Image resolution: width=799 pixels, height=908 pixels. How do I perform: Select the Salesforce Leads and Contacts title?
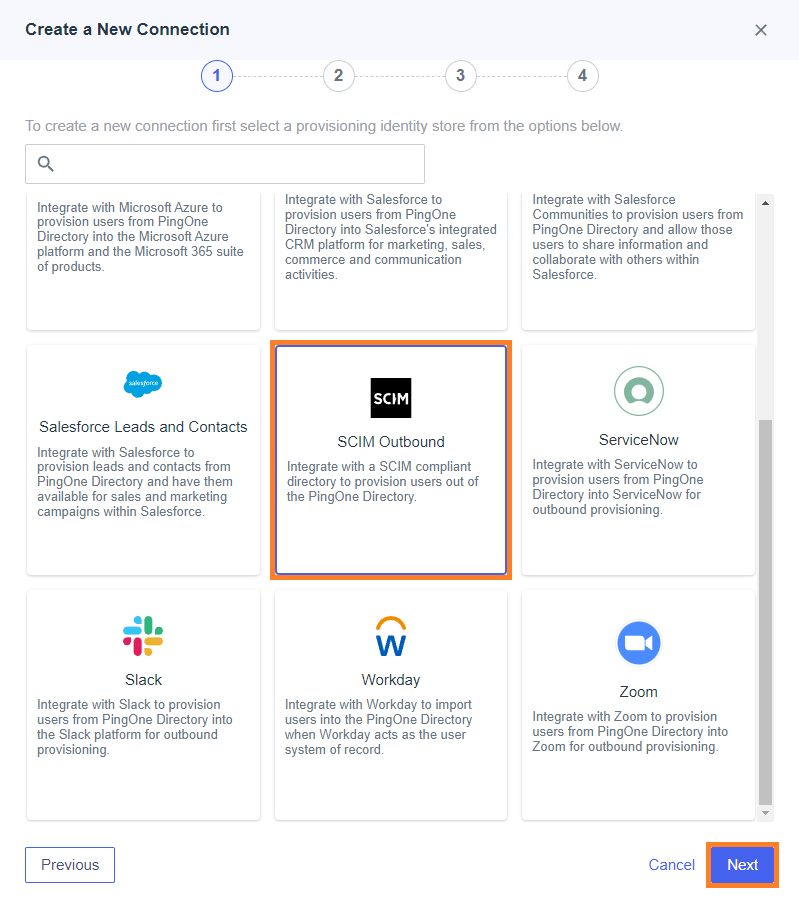pyautogui.click(x=143, y=427)
